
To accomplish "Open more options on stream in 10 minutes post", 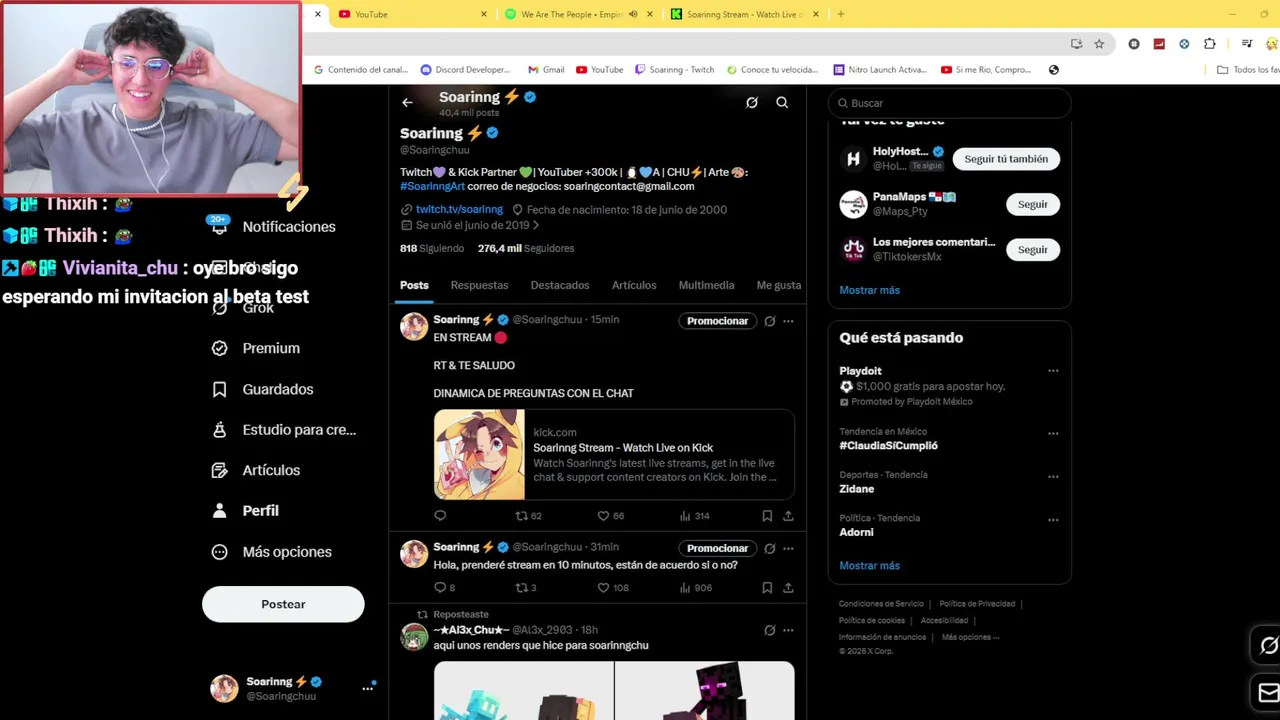I will click(788, 548).
